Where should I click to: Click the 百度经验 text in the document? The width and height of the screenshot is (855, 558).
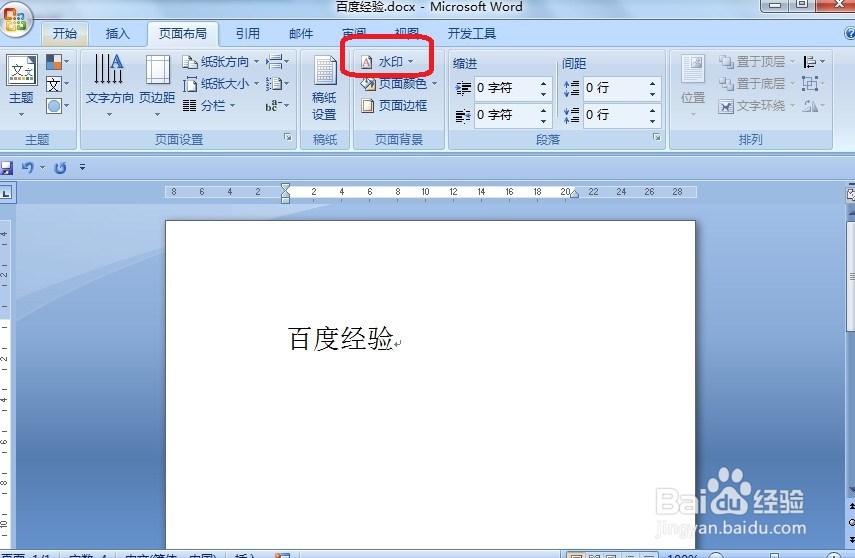pyautogui.click(x=341, y=338)
